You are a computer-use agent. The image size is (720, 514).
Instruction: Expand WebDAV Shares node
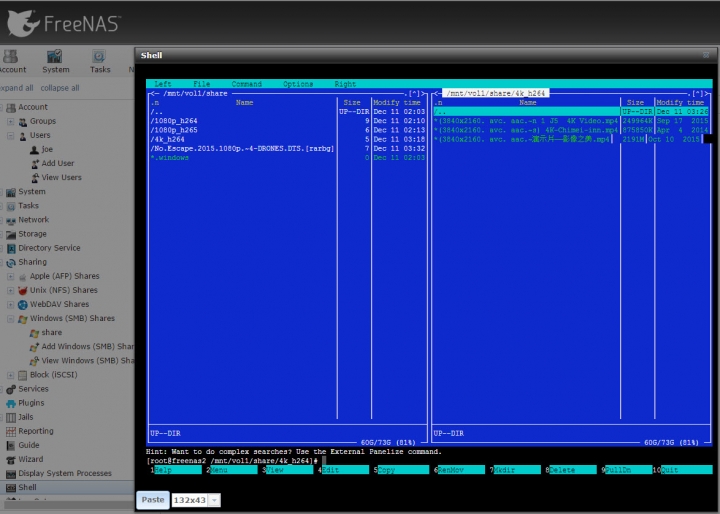click(11, 305)
